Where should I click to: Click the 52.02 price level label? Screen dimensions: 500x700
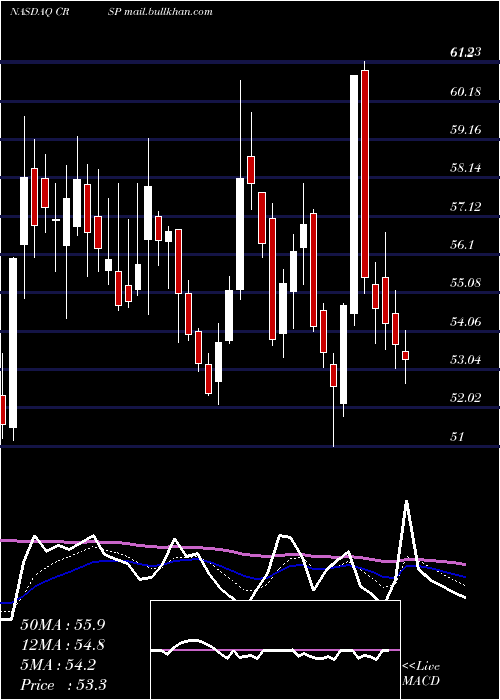point(466,397)
